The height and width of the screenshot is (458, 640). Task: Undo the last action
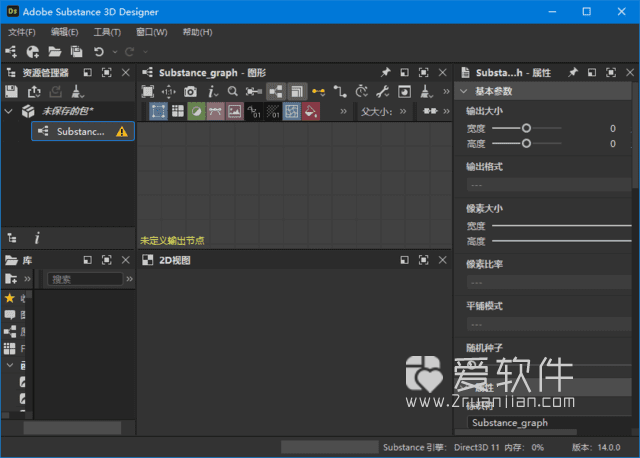click(98, 51)
